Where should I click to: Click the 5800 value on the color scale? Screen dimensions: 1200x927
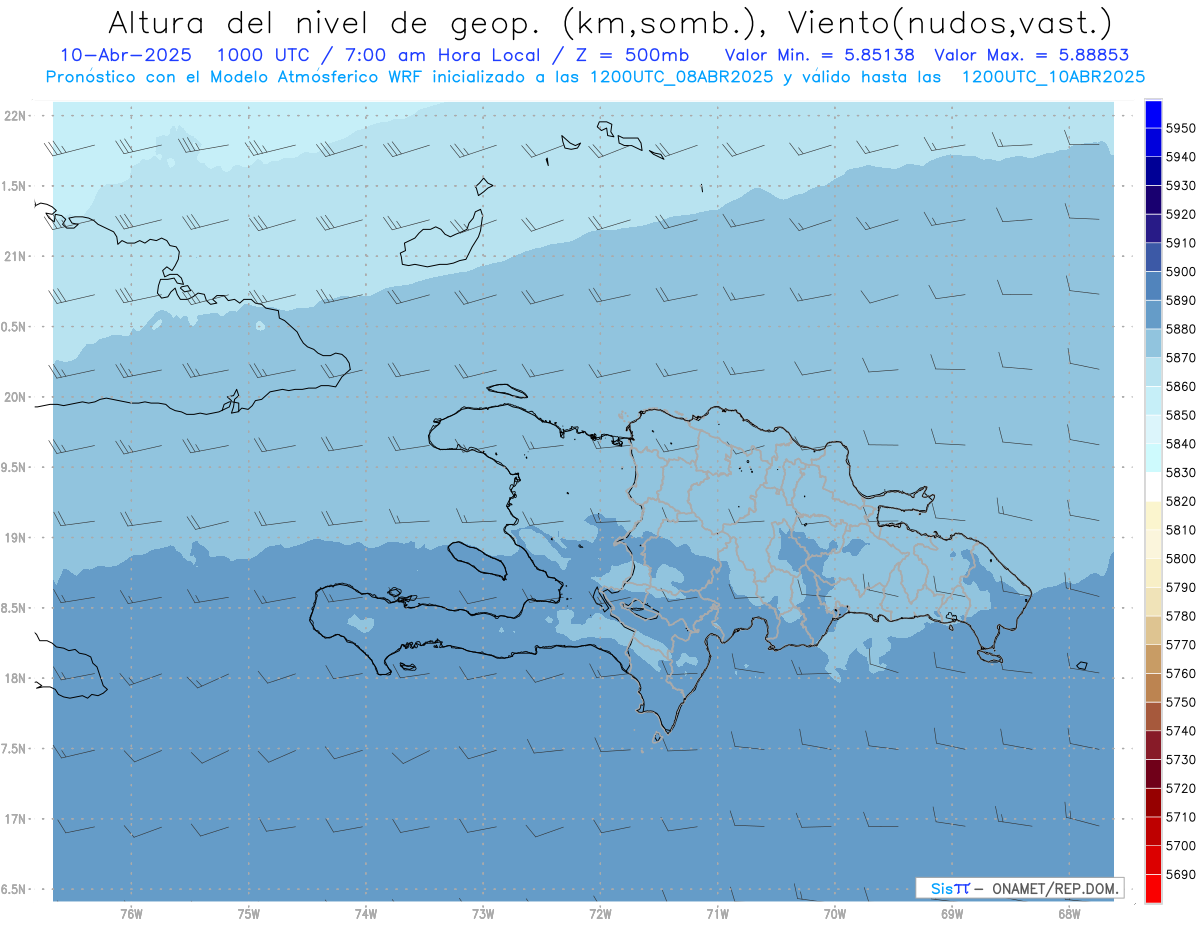coord(1180,558)
